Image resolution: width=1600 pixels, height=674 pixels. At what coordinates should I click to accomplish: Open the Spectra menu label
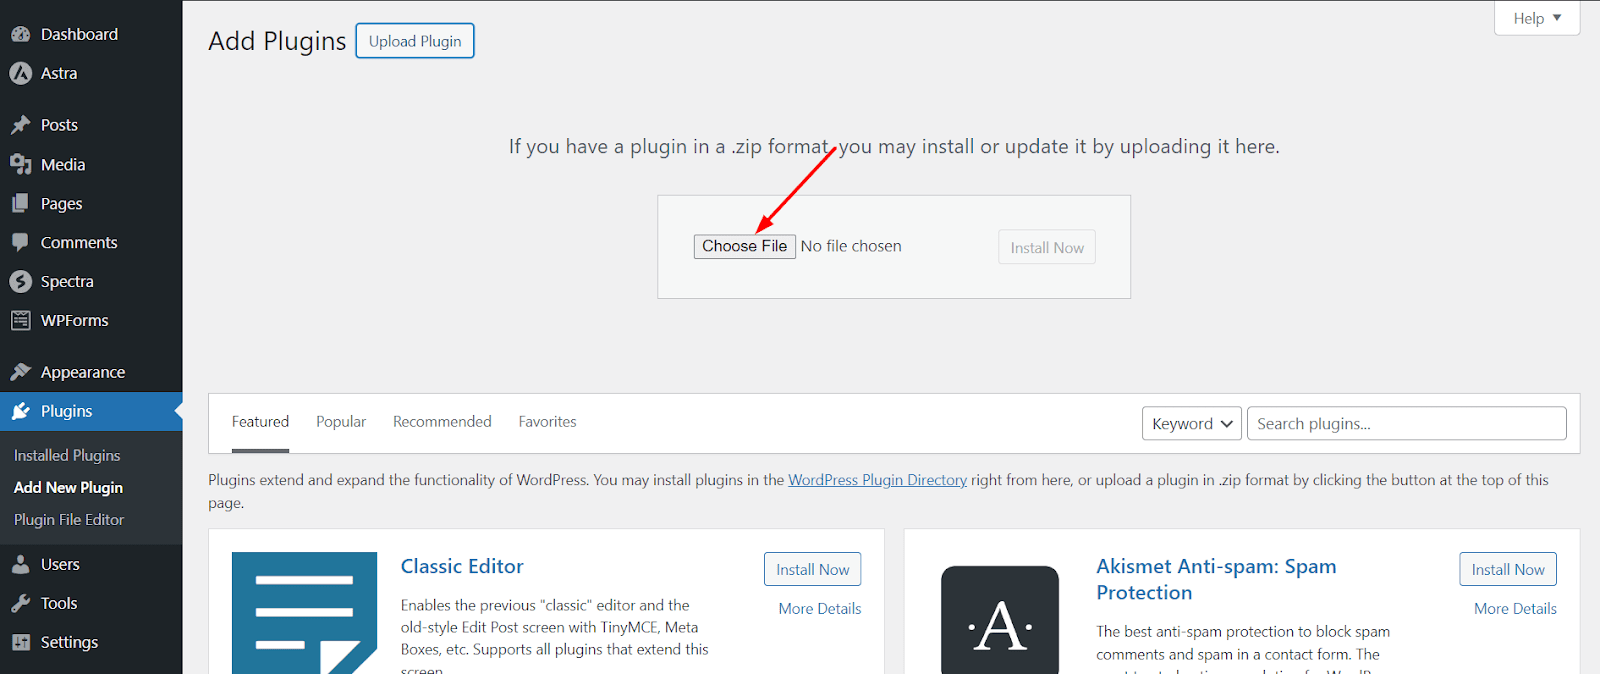(x=67, y=282)
